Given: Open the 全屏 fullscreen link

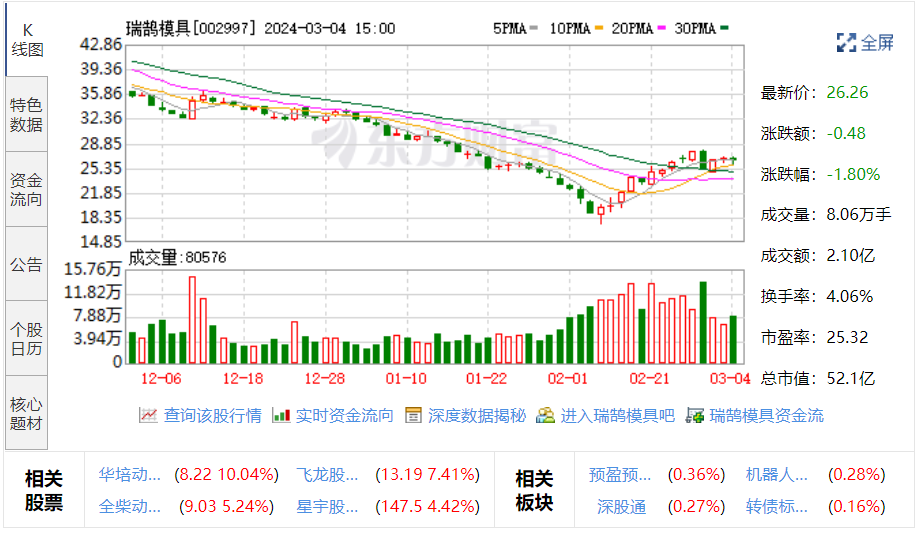Looking at the screenshot, I should click(x=877, y=42).
